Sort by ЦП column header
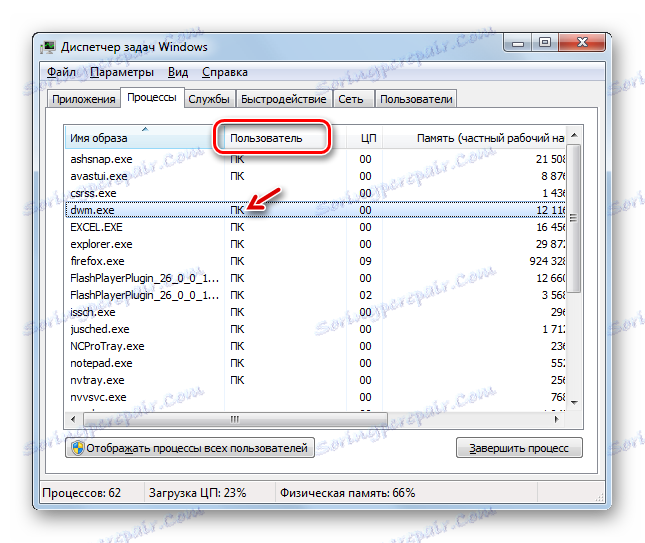Viewport: 645px width, 543px height. [364, 137]
